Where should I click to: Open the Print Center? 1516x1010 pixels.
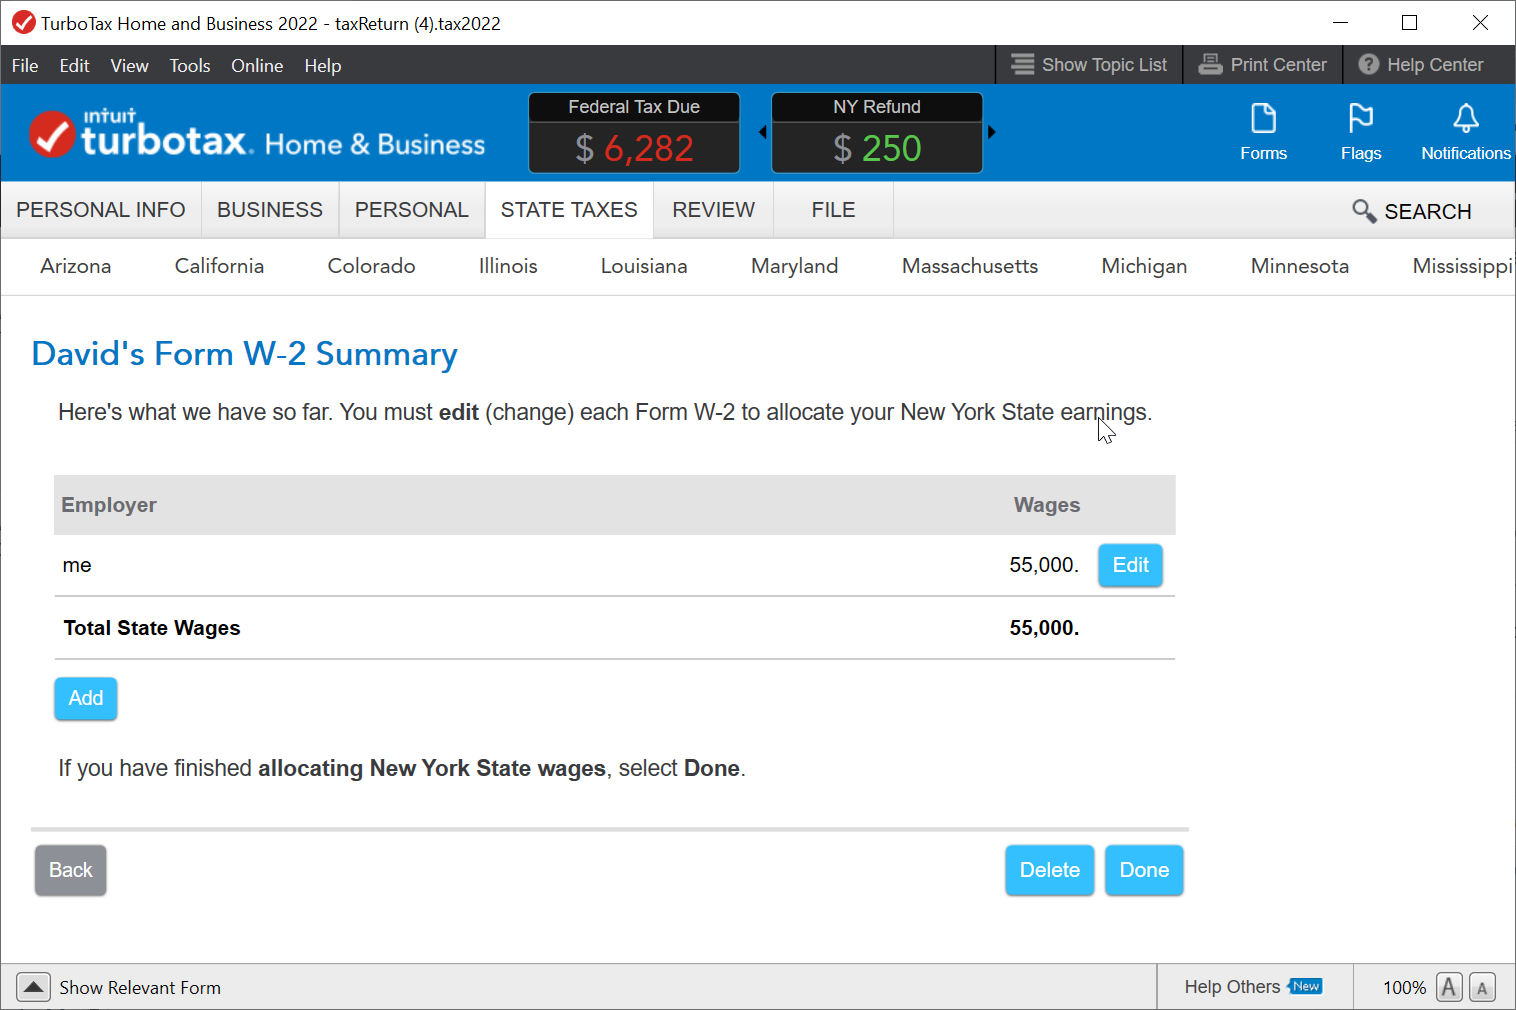tap(1262, 65)
